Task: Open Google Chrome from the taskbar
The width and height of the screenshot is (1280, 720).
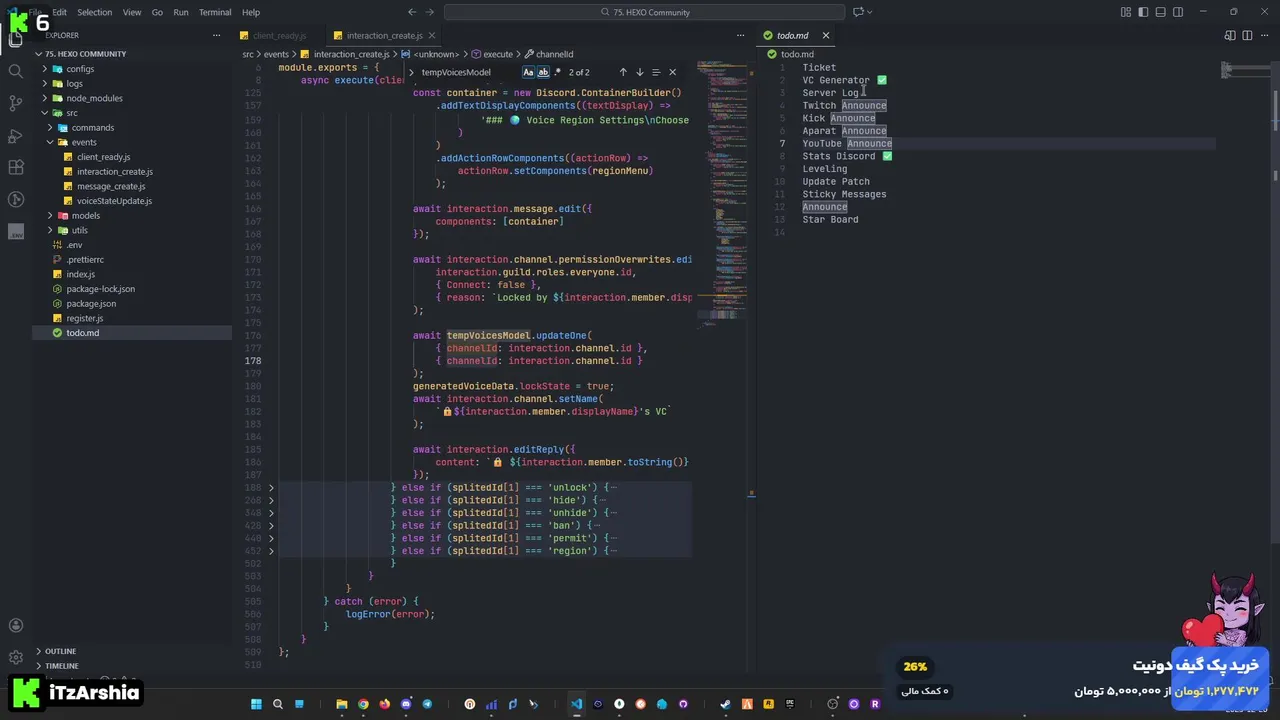Action: 363,704
